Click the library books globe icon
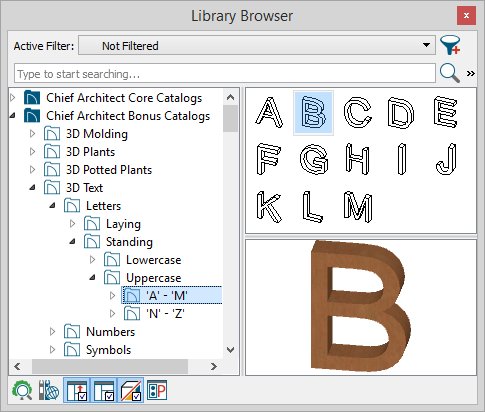This screenshot has width=485, height=412. coord(49,390)
